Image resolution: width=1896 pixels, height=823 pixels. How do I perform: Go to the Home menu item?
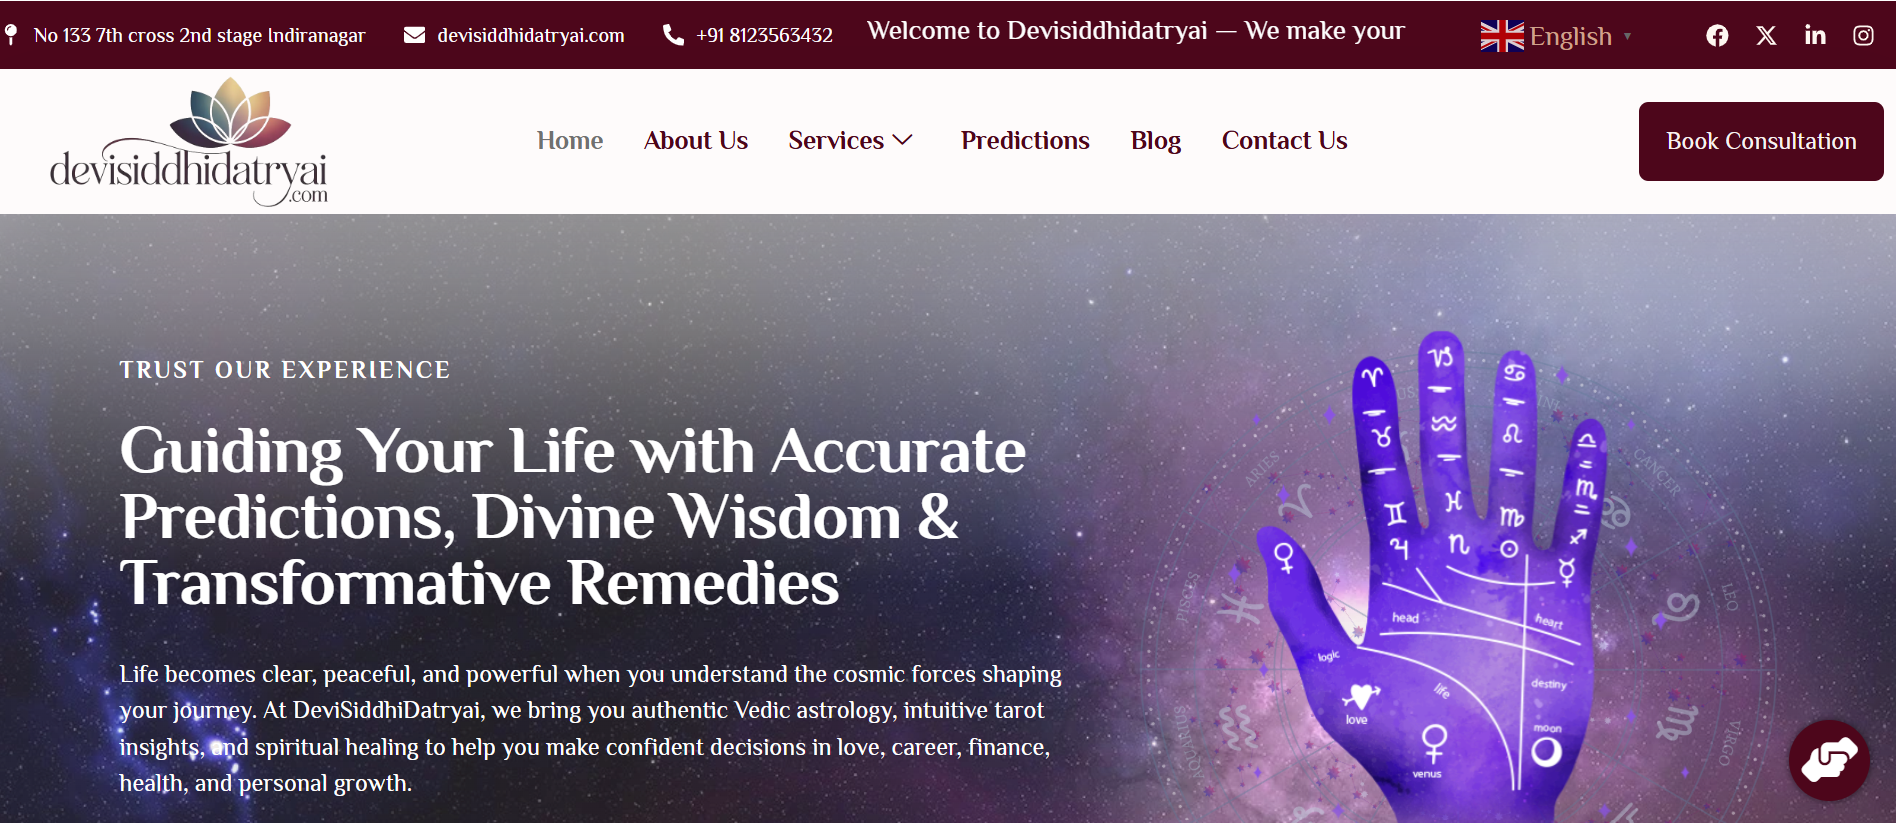(570, 141)
